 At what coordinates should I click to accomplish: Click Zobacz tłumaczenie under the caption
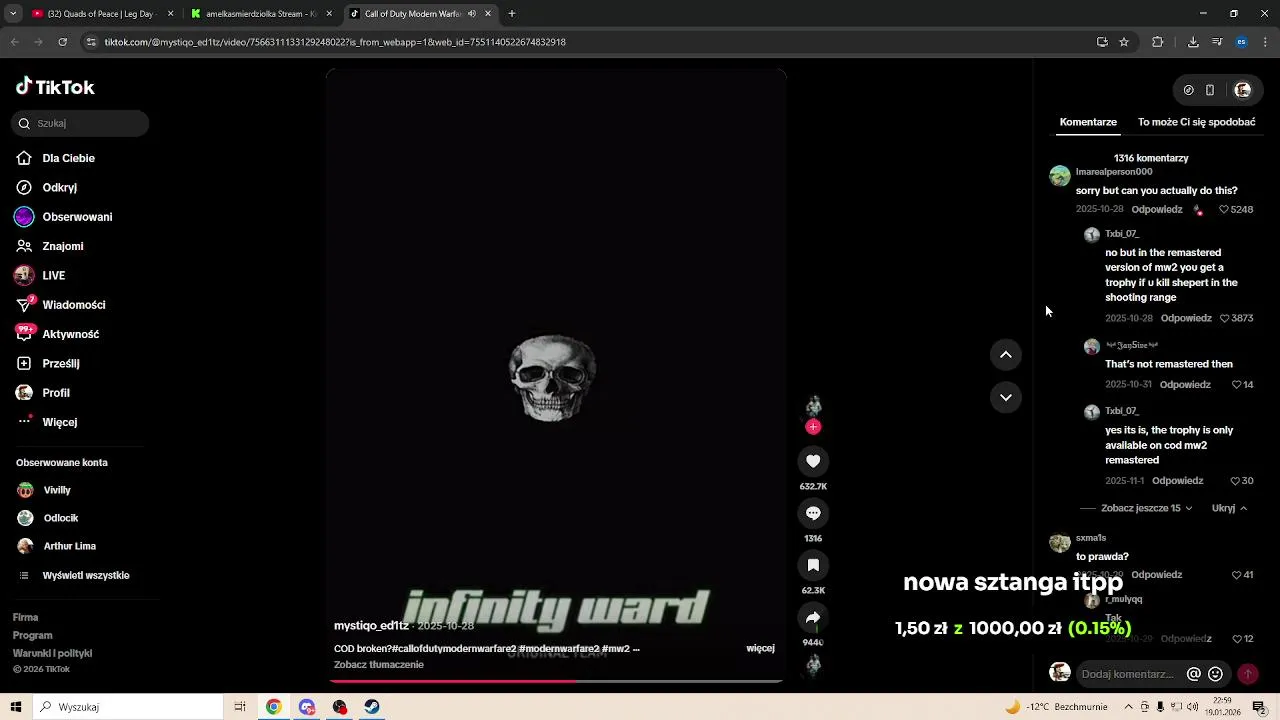click(379, 665)
